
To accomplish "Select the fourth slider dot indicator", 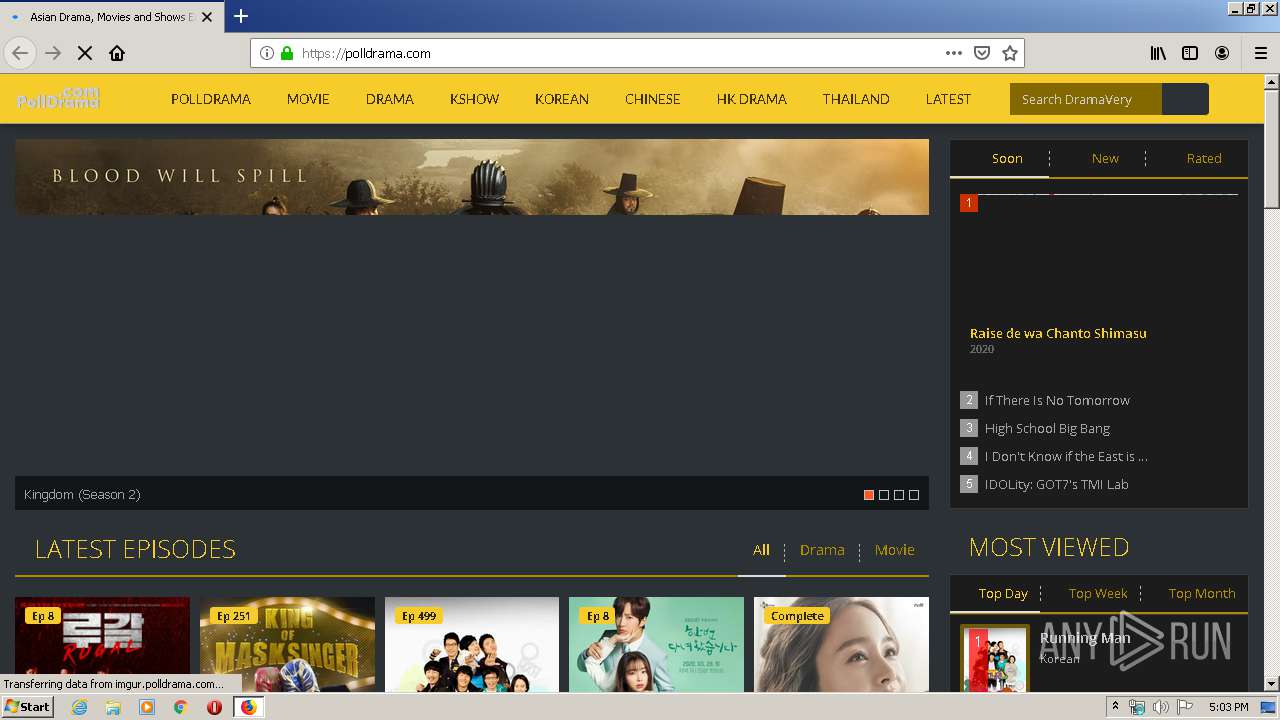I will [914, 495].
